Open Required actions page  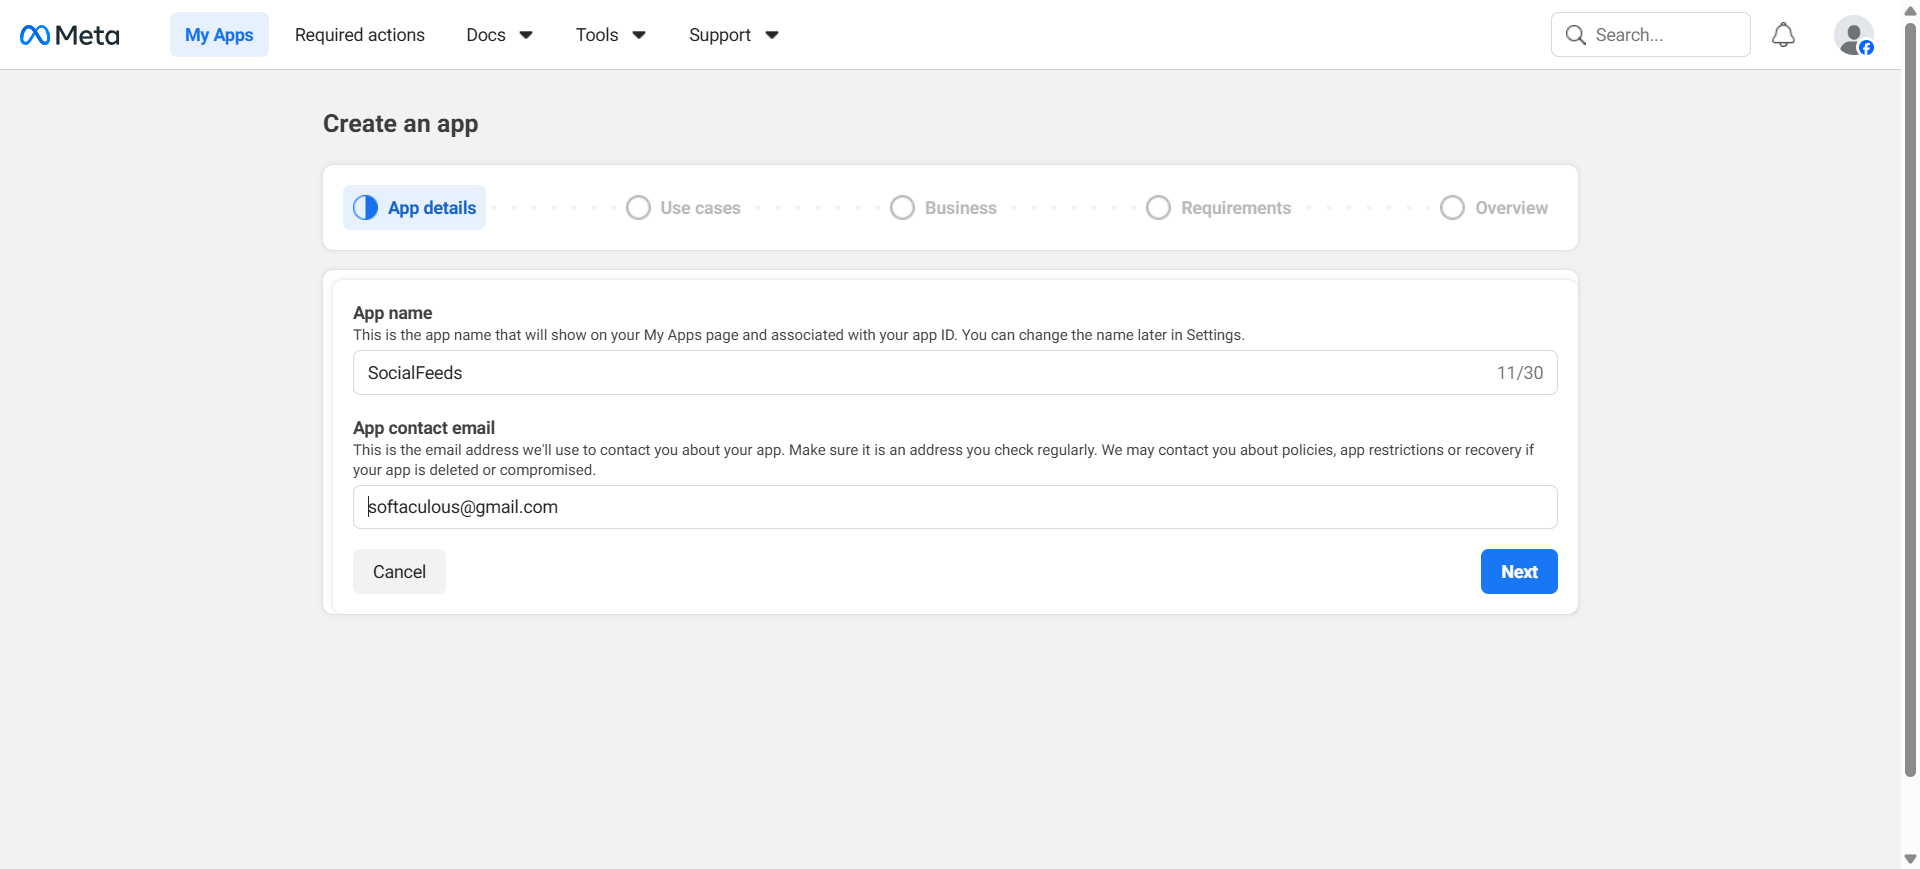(360, 35)
